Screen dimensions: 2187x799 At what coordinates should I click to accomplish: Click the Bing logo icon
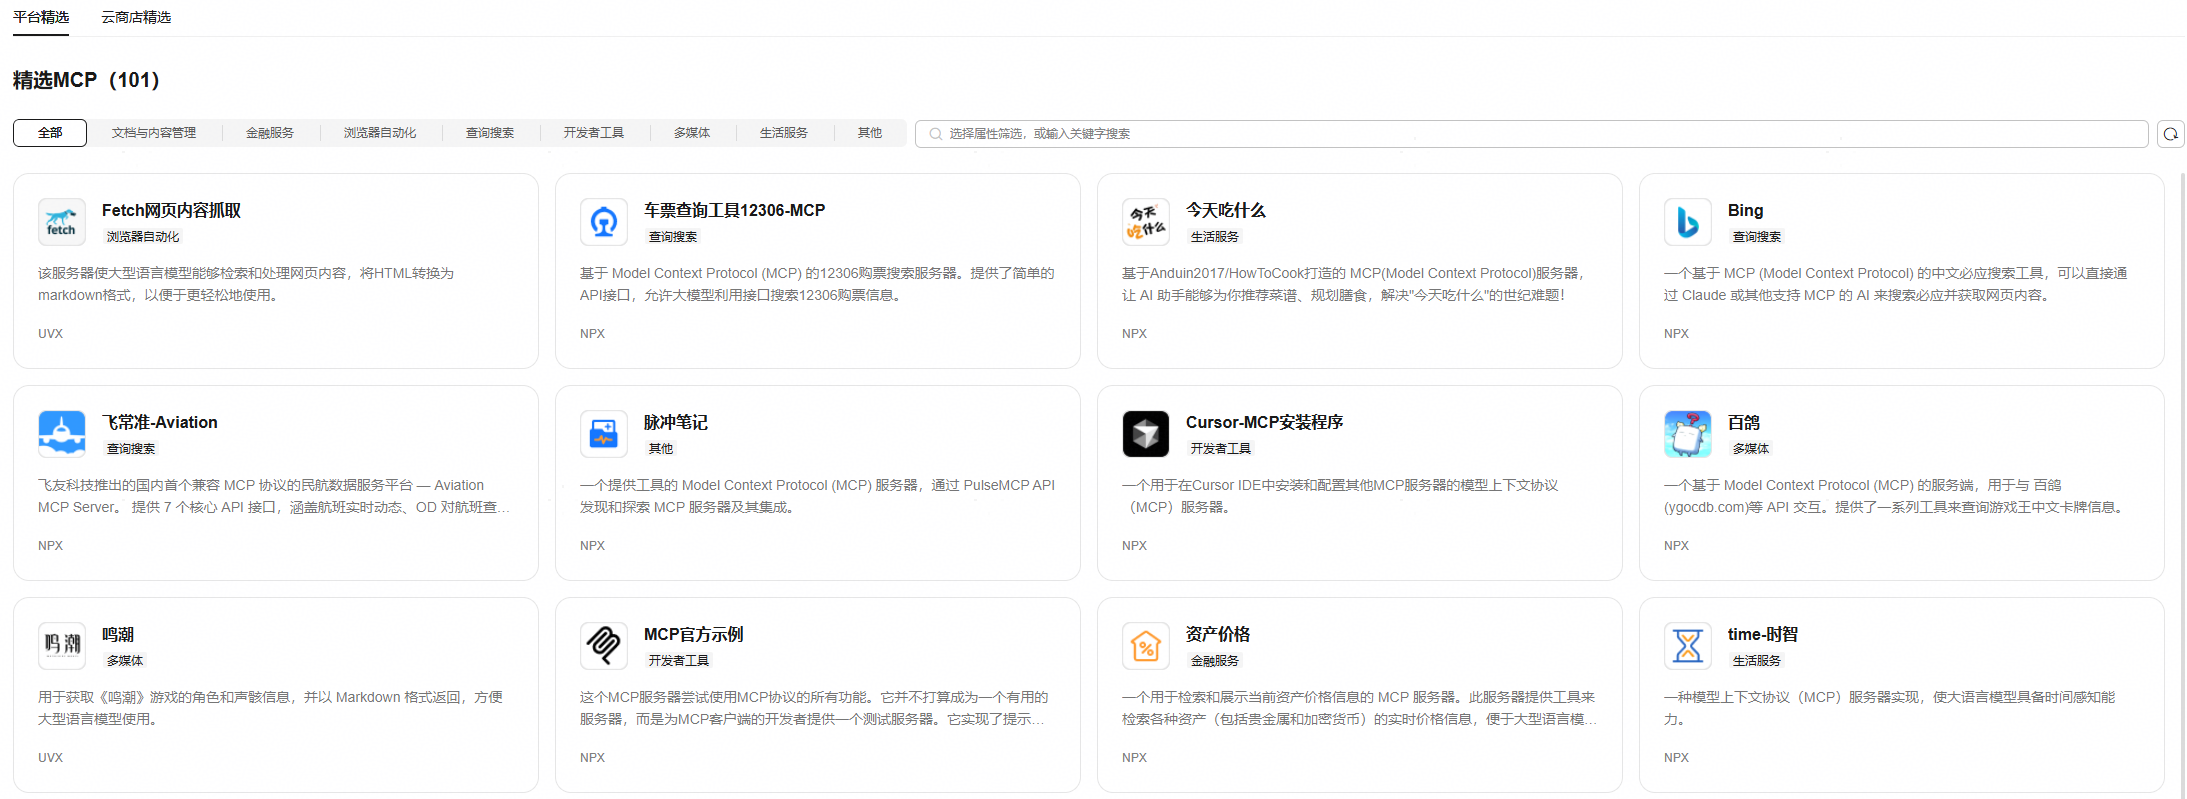click(1687, 222)
